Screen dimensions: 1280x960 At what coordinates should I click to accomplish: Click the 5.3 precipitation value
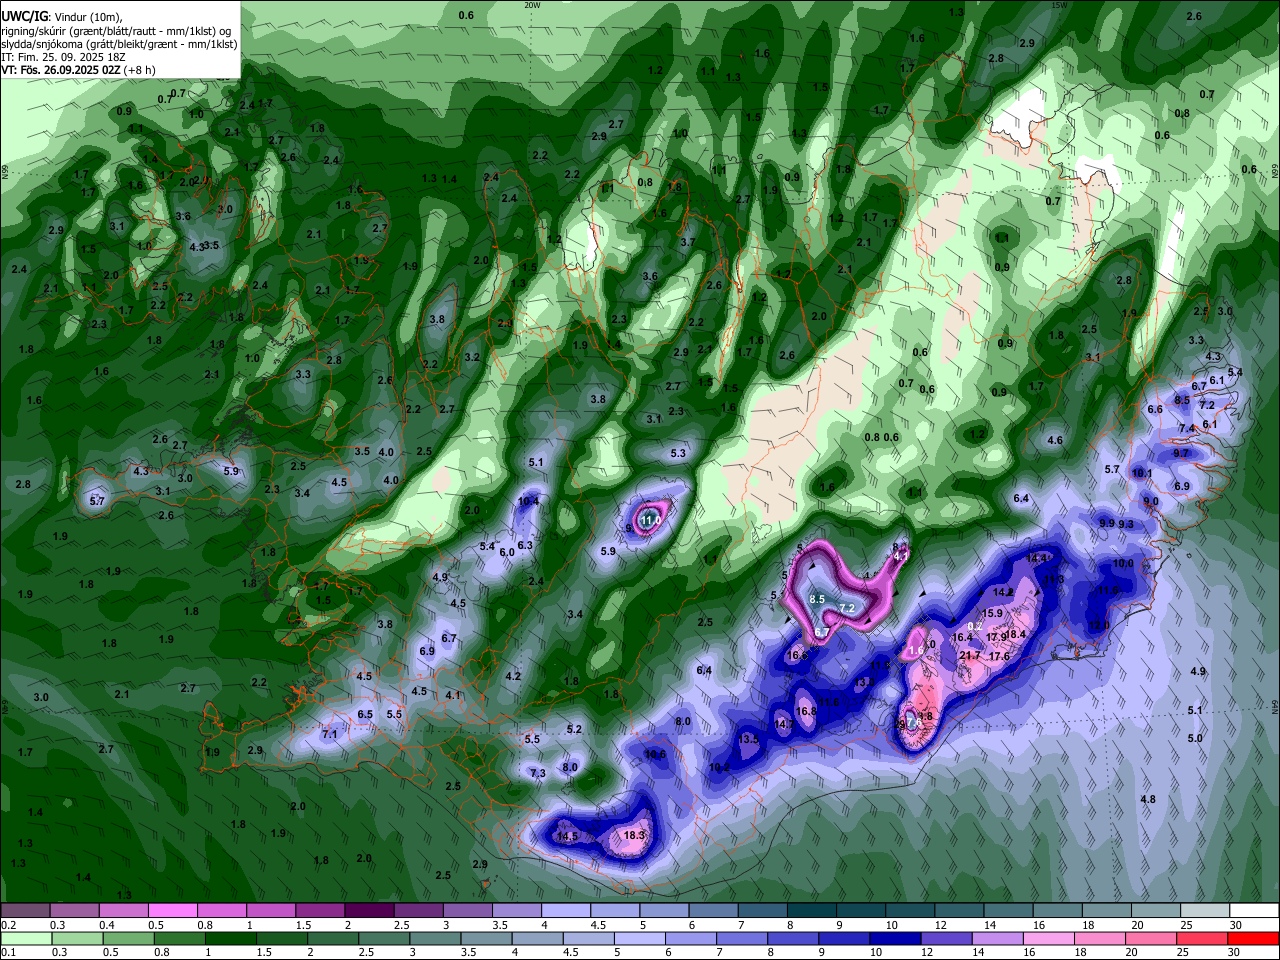point(678,454)
